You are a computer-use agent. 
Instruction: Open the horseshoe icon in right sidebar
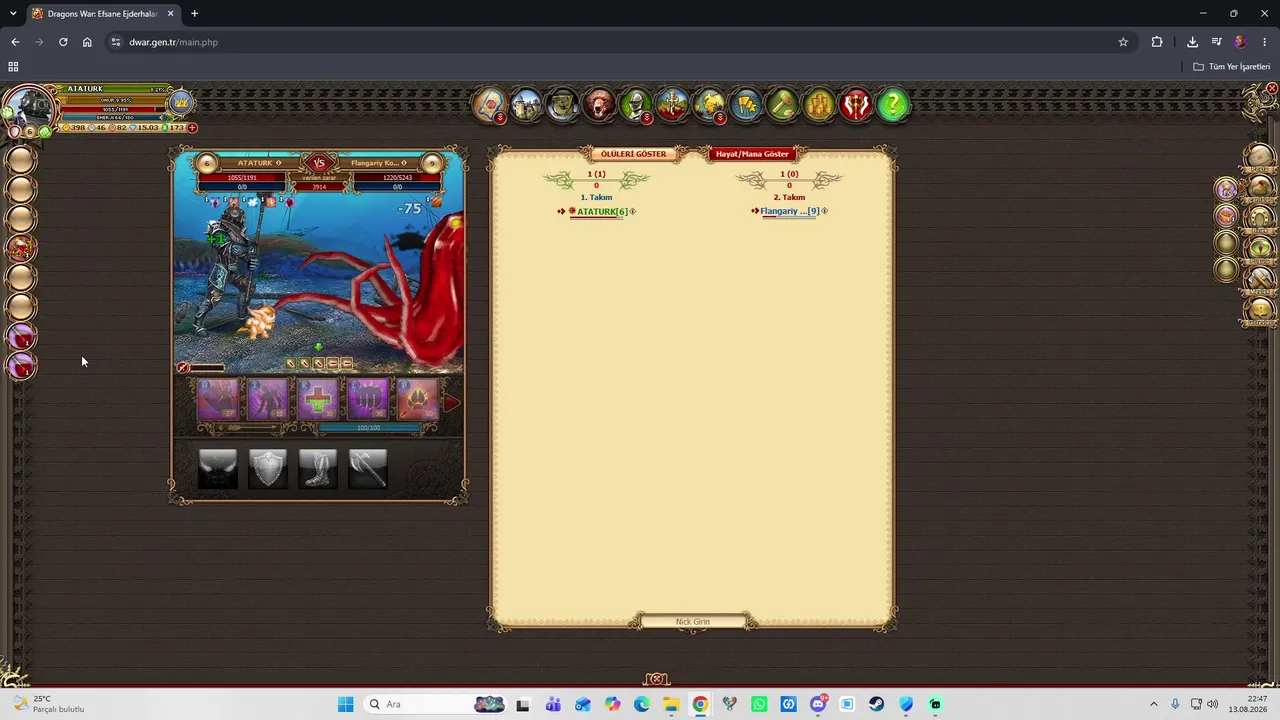coord(1260,216)
